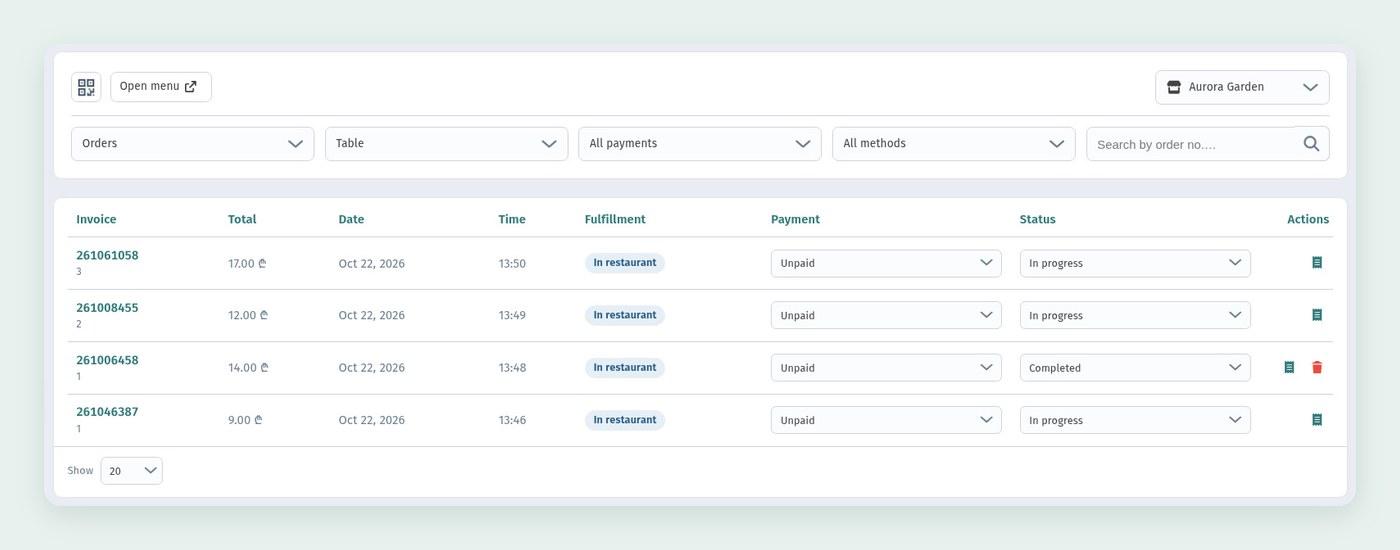
Task: Expand the Table filter dropdown
Action: [446, 144]
